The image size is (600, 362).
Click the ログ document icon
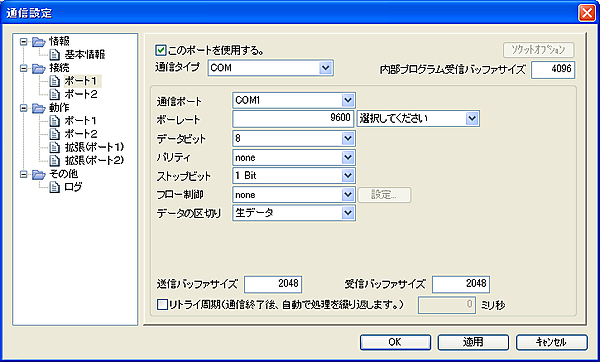(x=55, y=188)
